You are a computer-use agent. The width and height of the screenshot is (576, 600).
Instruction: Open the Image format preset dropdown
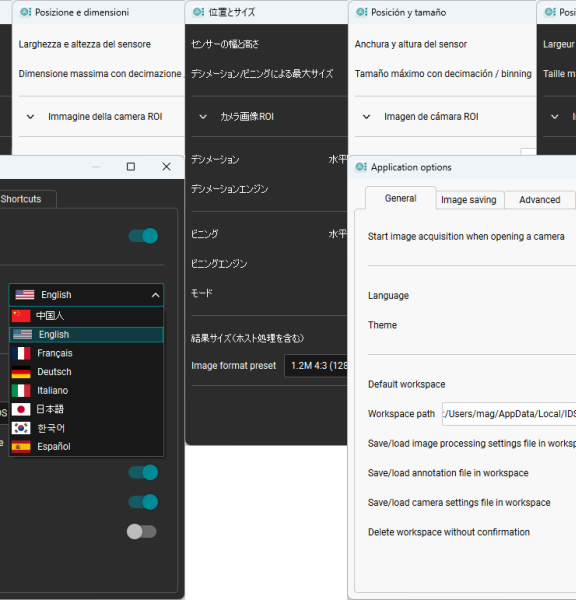316,366
